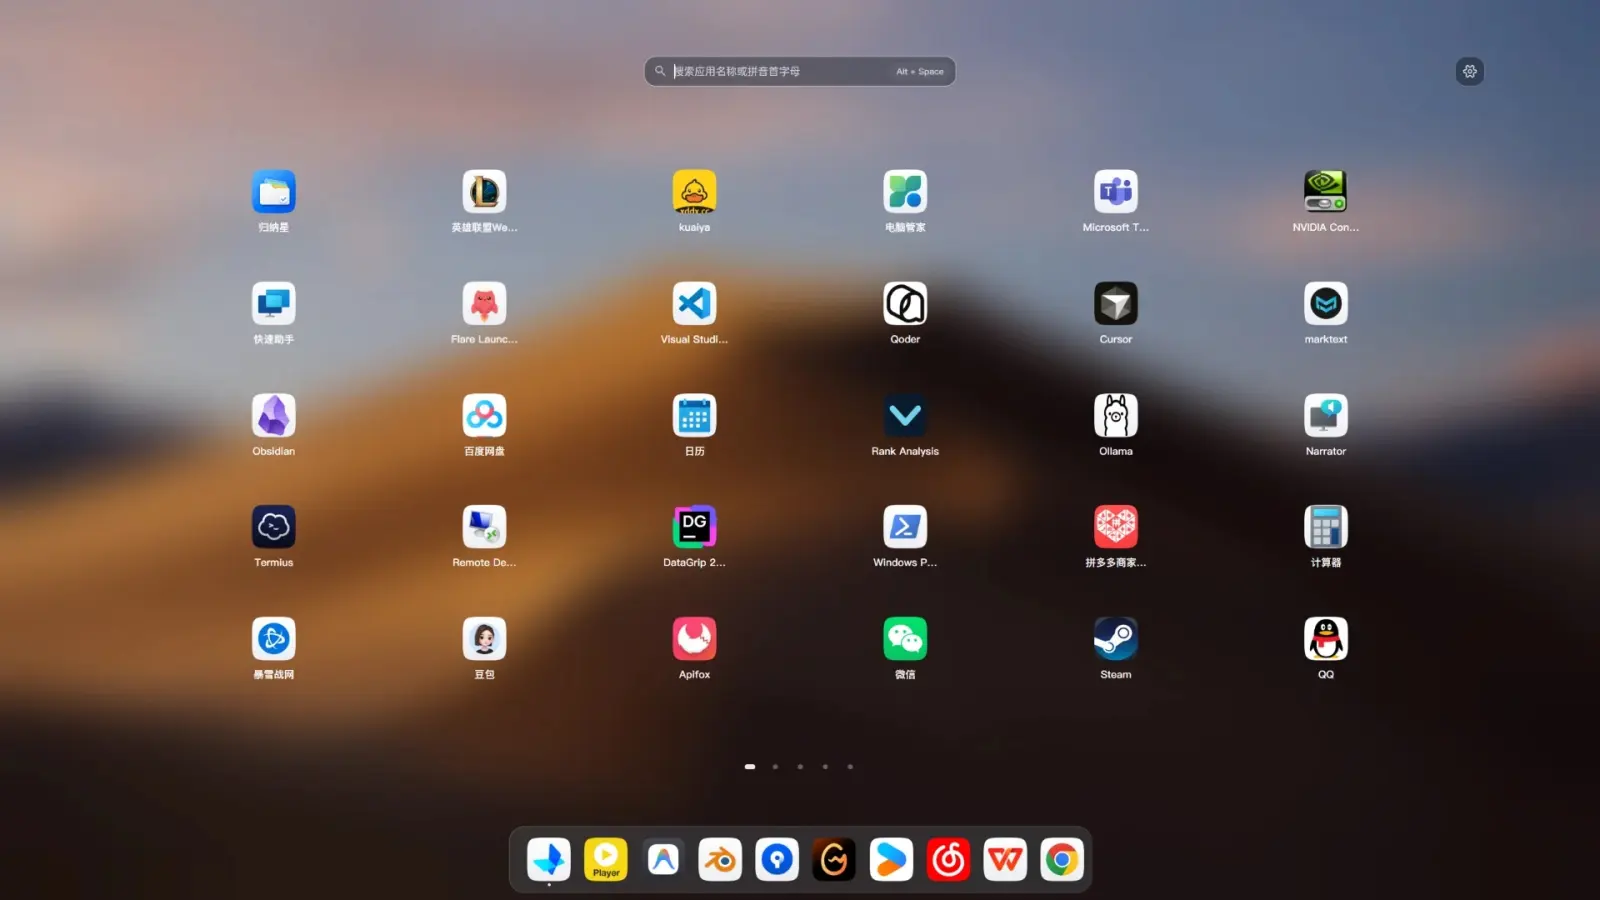Viewport: 1600px width, 900px height.
Task: Open the 快捷助手 app
Action: tap(273, 304)
